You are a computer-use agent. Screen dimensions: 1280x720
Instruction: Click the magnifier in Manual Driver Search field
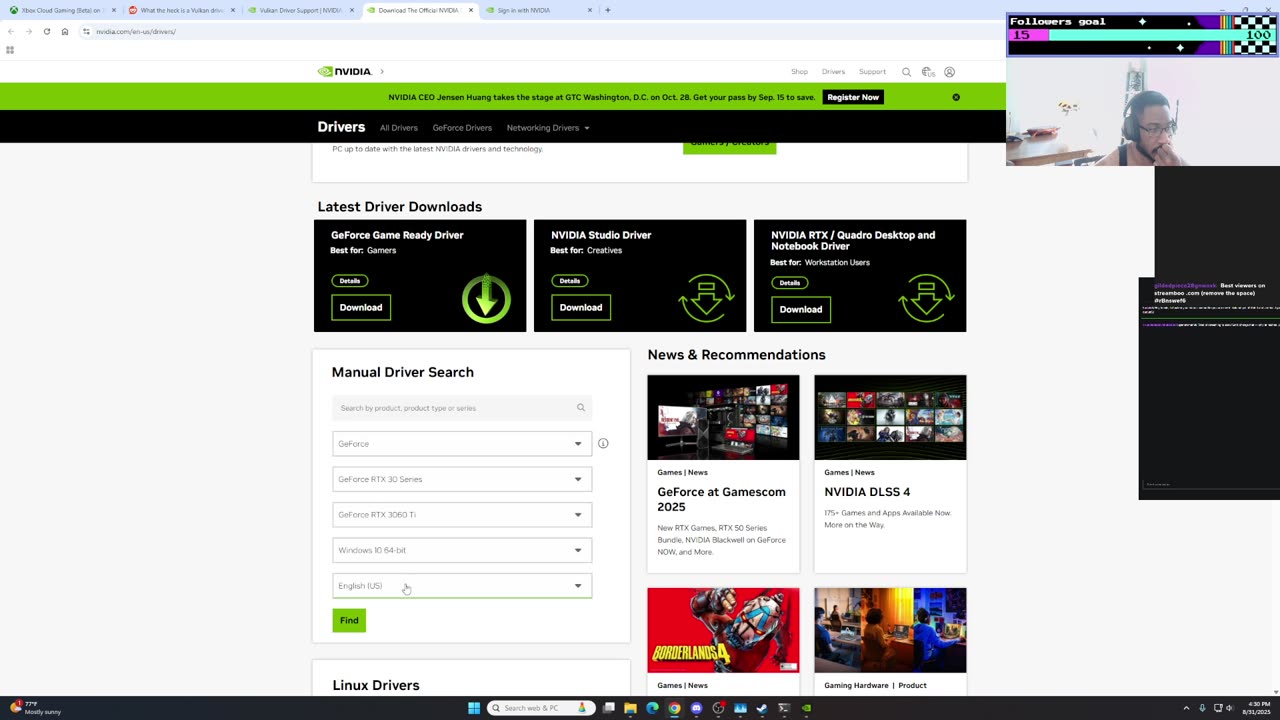580,408
